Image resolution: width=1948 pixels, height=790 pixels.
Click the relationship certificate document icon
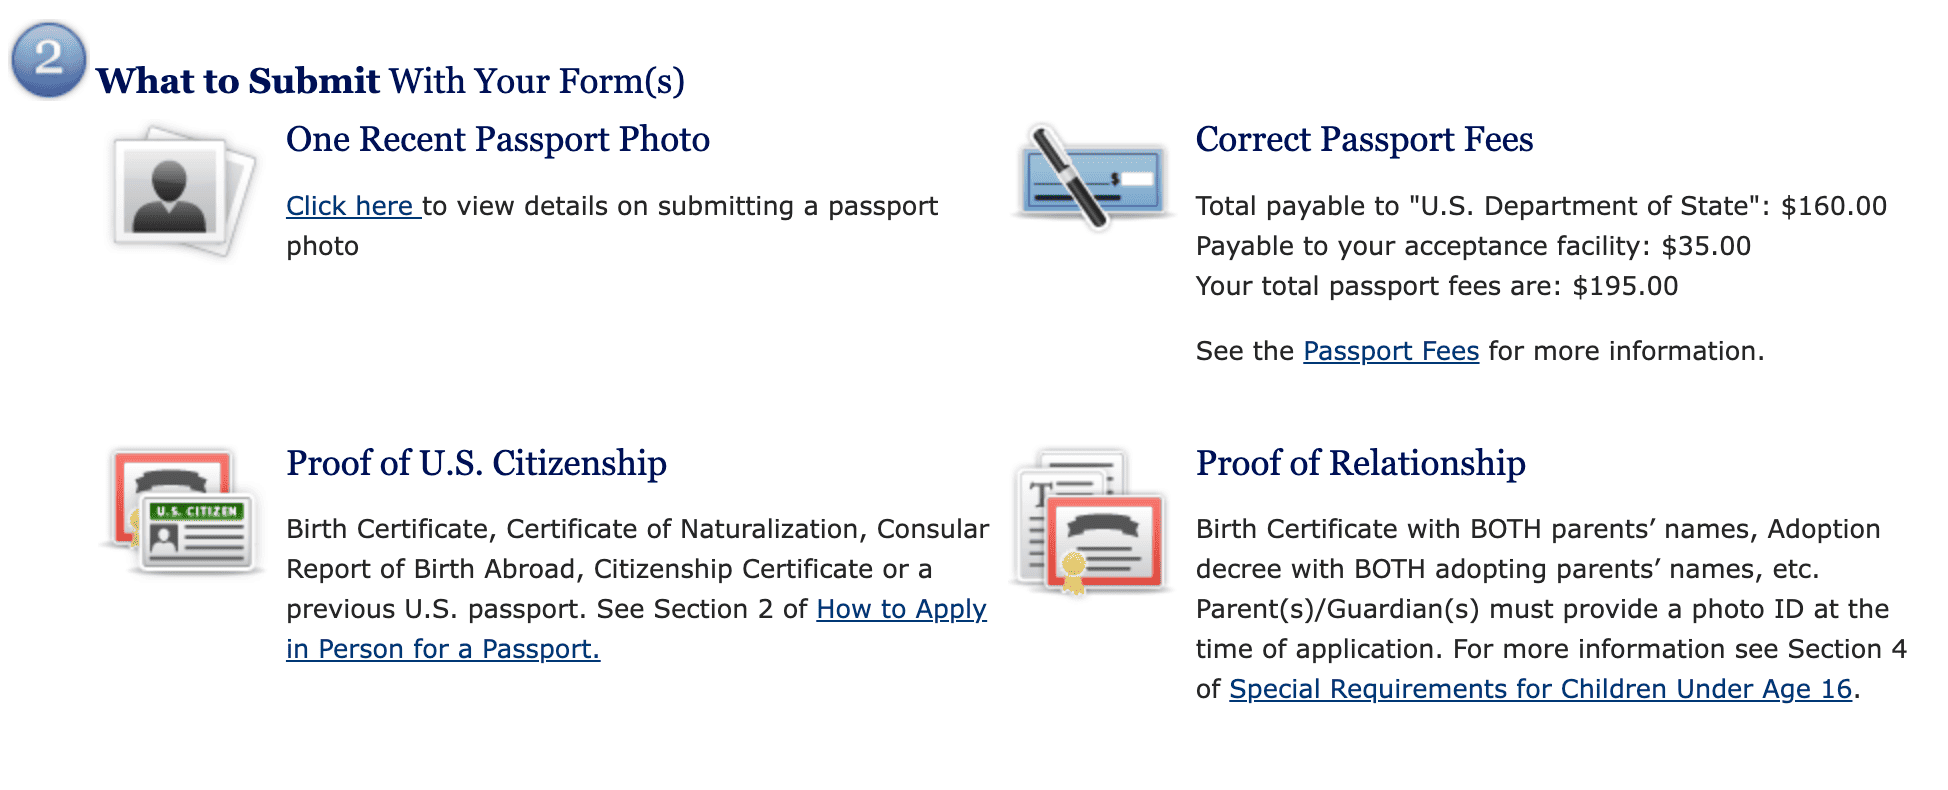pyautogui.click(x=1092, y=520)
